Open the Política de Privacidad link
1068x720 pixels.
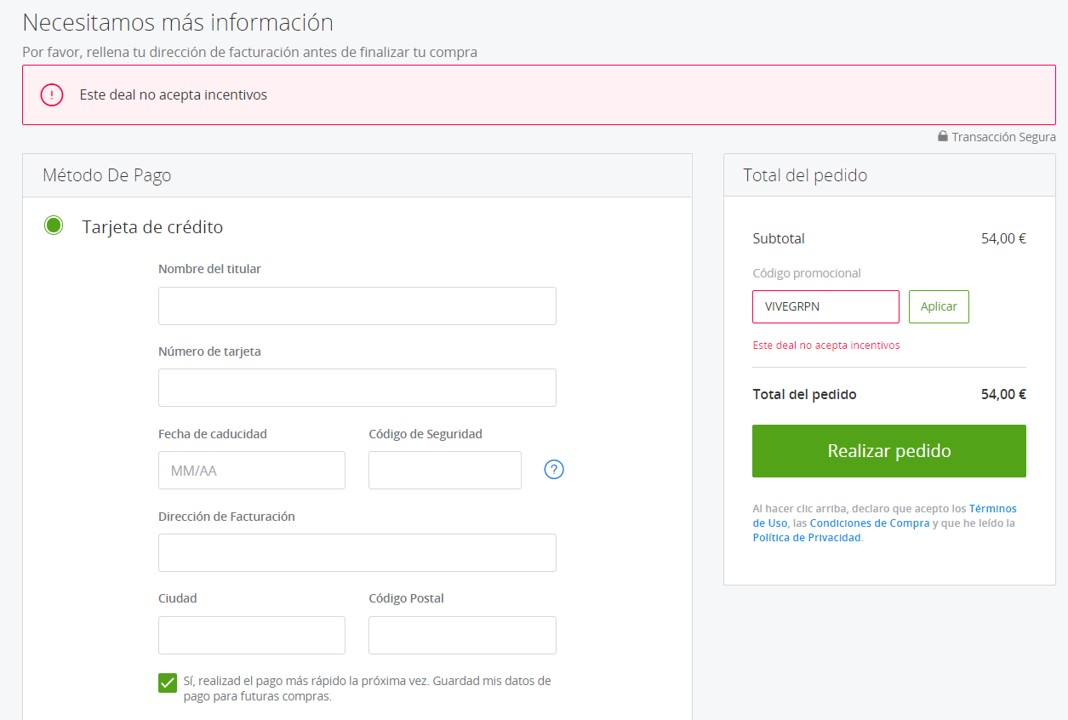click(x=806, y=537)
